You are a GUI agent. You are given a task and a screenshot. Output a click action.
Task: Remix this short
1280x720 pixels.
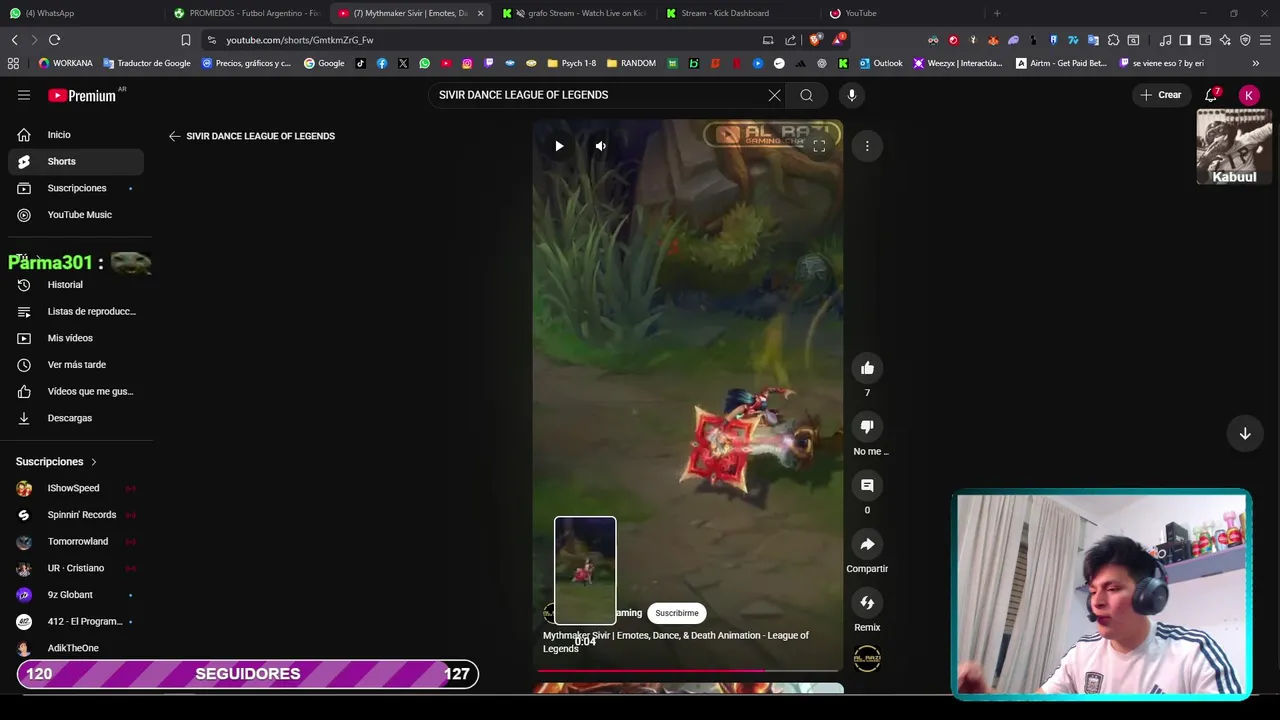point(867,603)
